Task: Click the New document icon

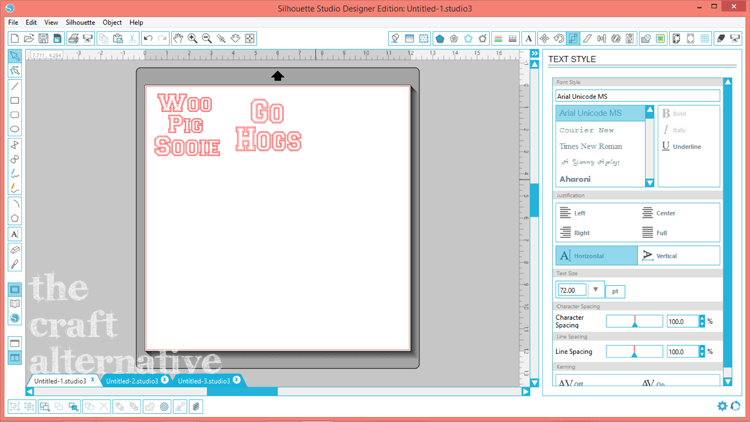Action: coord(14,38)
